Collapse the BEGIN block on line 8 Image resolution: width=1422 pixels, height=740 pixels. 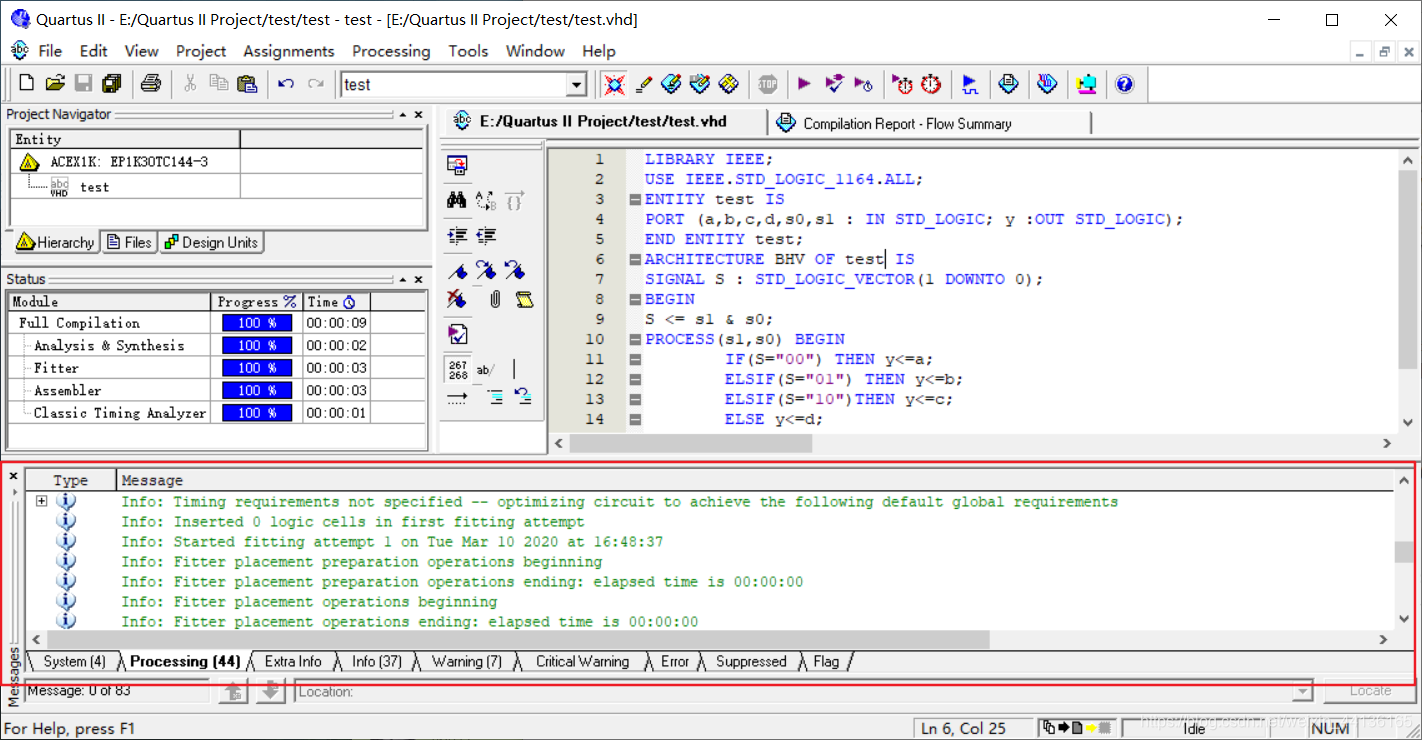click(634, 299)
